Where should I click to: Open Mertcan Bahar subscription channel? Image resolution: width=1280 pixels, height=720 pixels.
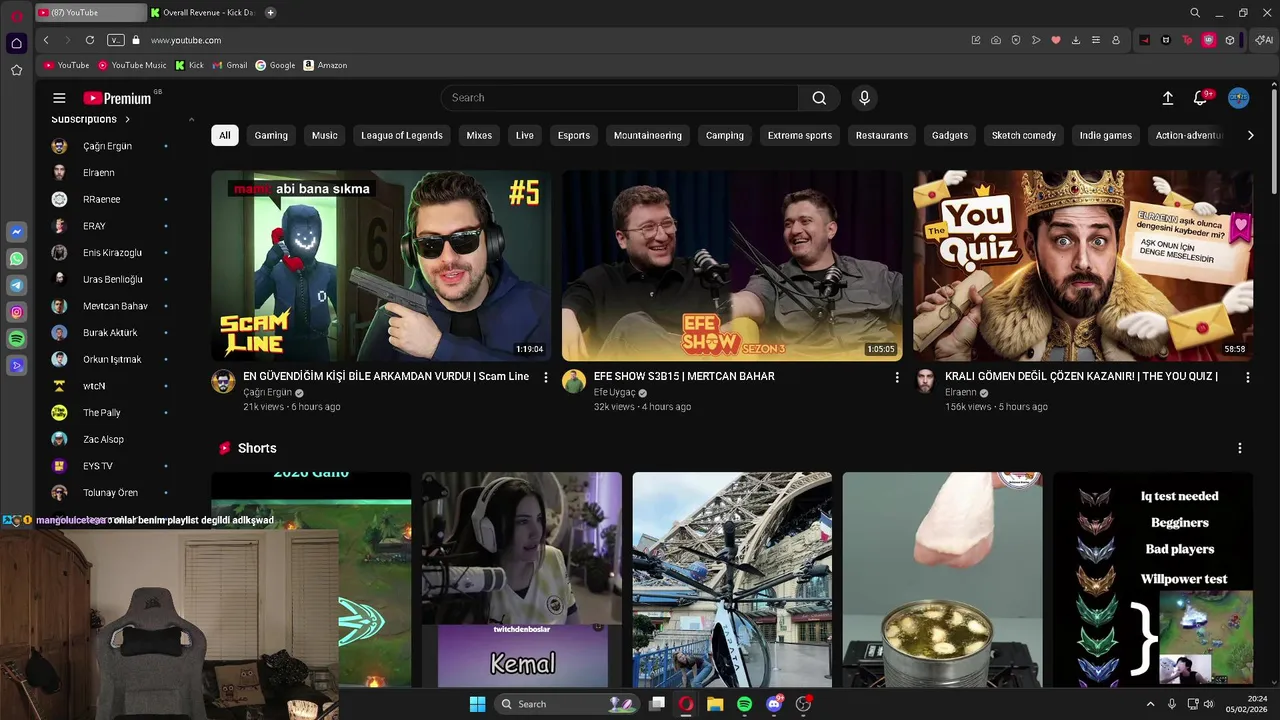(110, 306)
